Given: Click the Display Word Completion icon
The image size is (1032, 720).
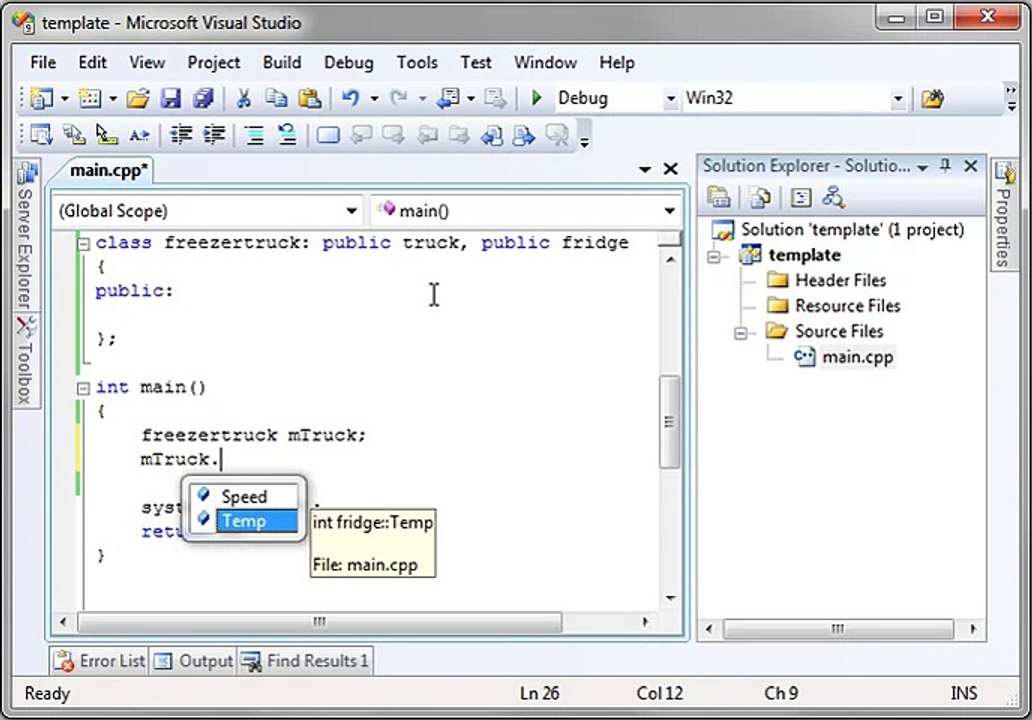Looking at the screenshot, I should click(139, 135).
